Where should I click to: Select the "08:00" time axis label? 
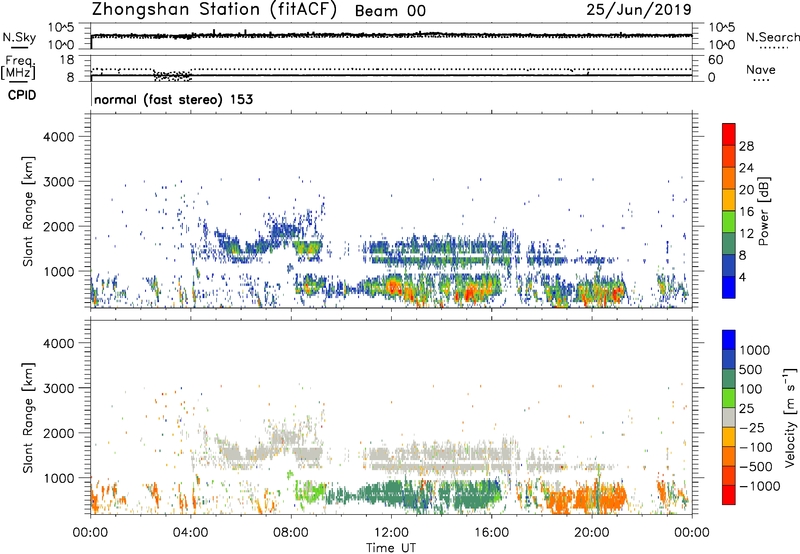[291, 533]
